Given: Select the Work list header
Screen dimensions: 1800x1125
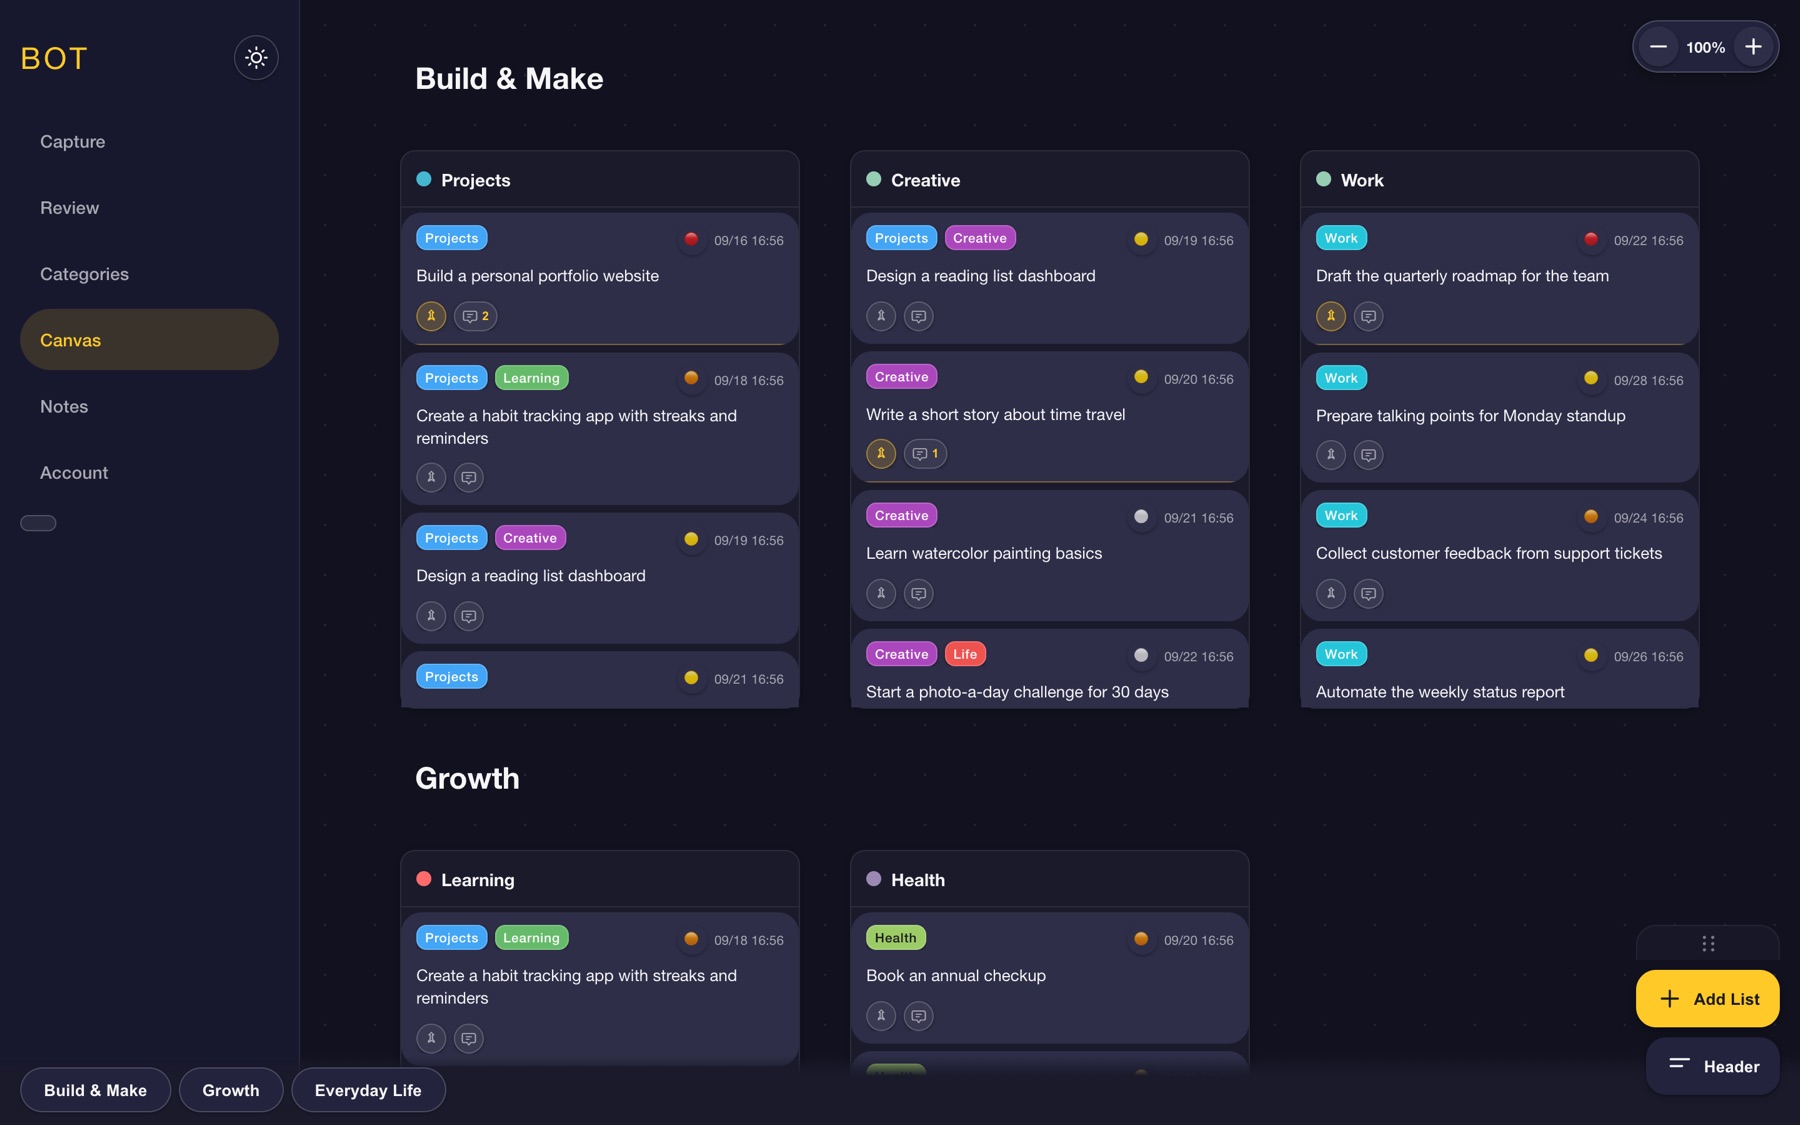Looking at the screenshot, I should [1500, 180].
